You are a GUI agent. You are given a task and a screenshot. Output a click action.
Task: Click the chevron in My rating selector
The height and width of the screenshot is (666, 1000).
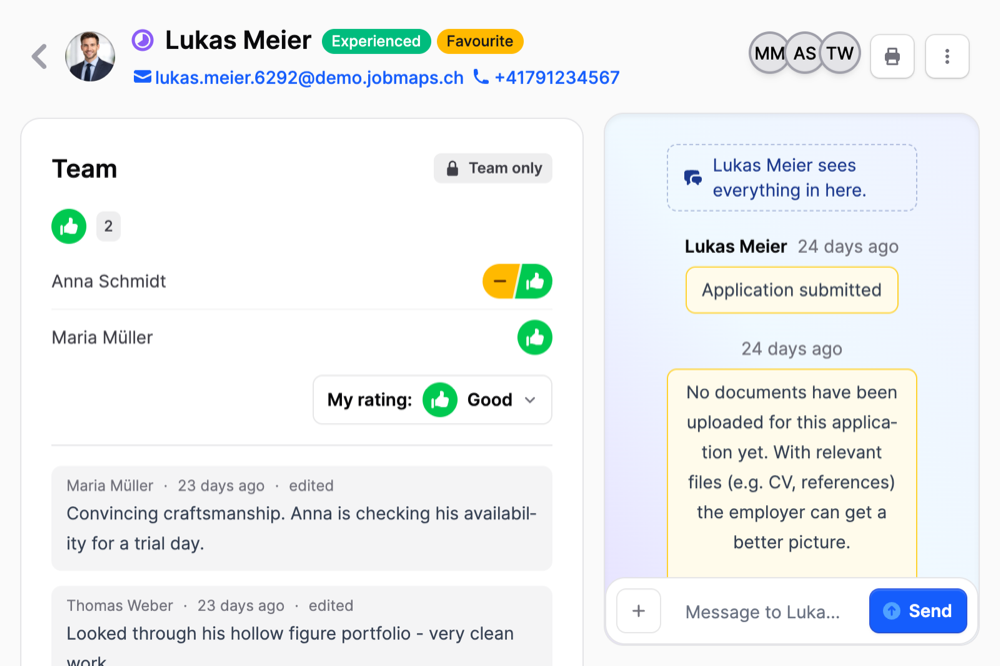coord(530,400)
